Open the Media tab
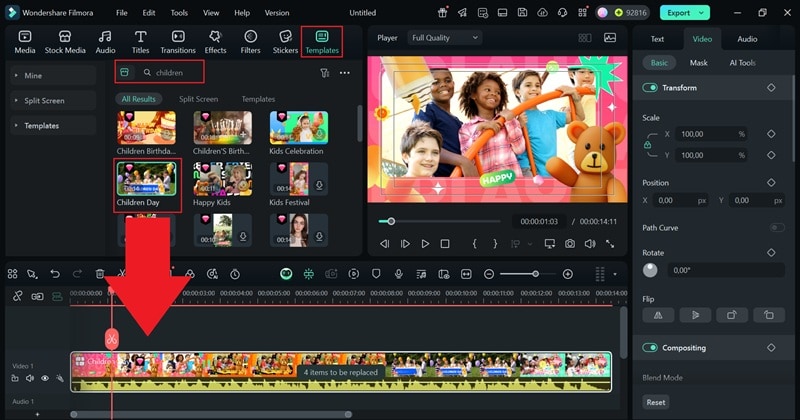This screenshot has height=420, width=800. (24, 42)
